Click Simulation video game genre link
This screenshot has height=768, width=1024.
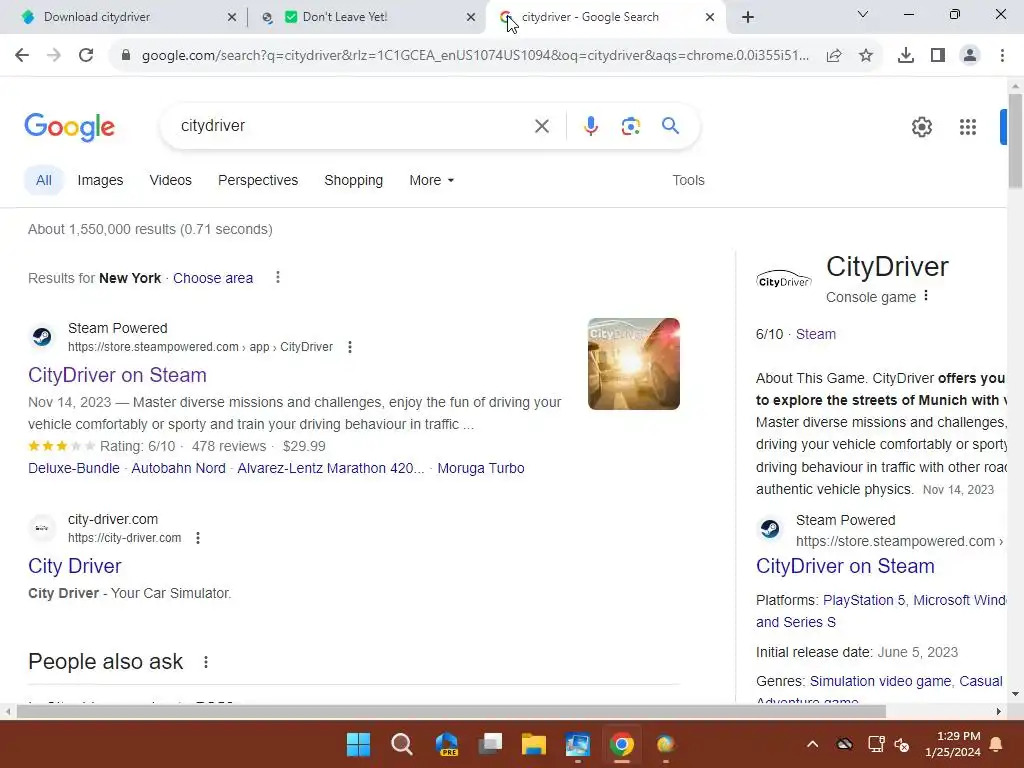pos(880,681)
